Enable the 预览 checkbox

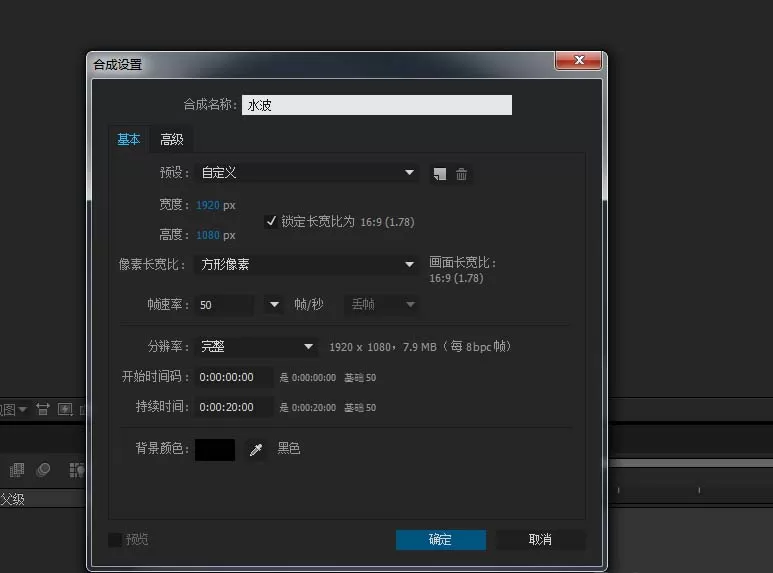pyautogui.click(x=115, y=539)
